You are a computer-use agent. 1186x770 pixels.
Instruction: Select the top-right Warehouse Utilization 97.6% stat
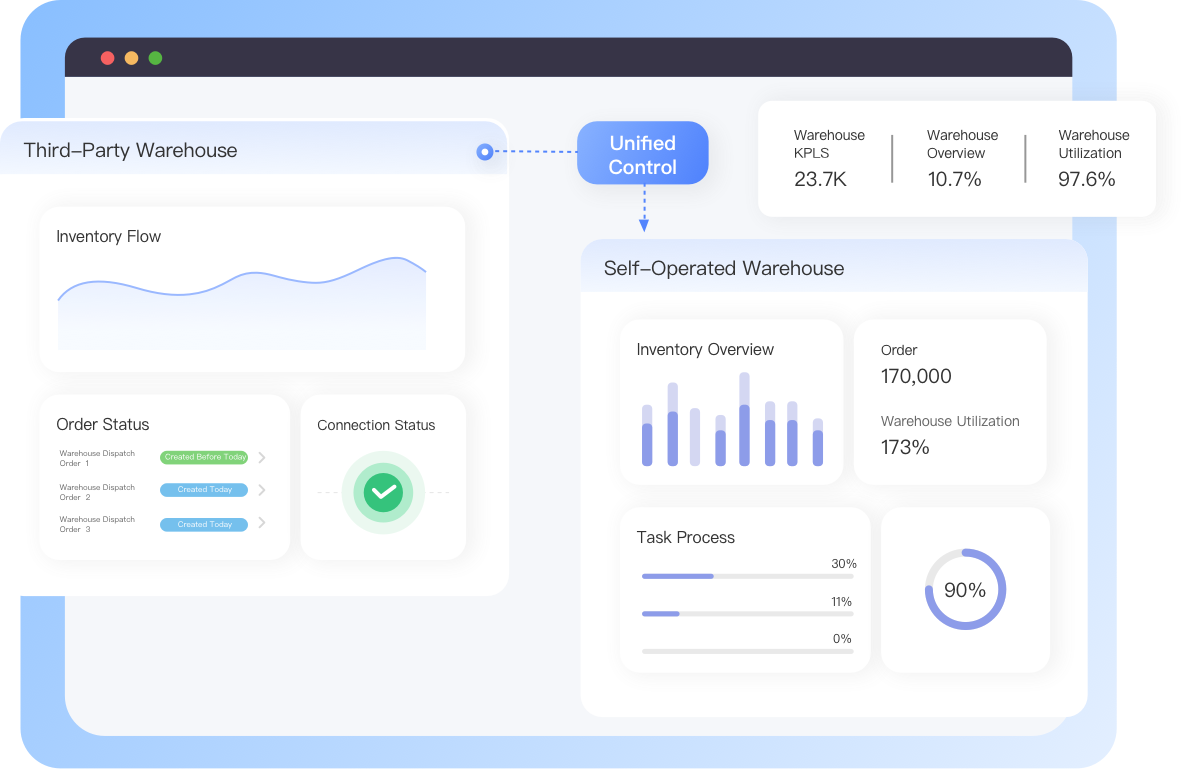coord(1094,158)
